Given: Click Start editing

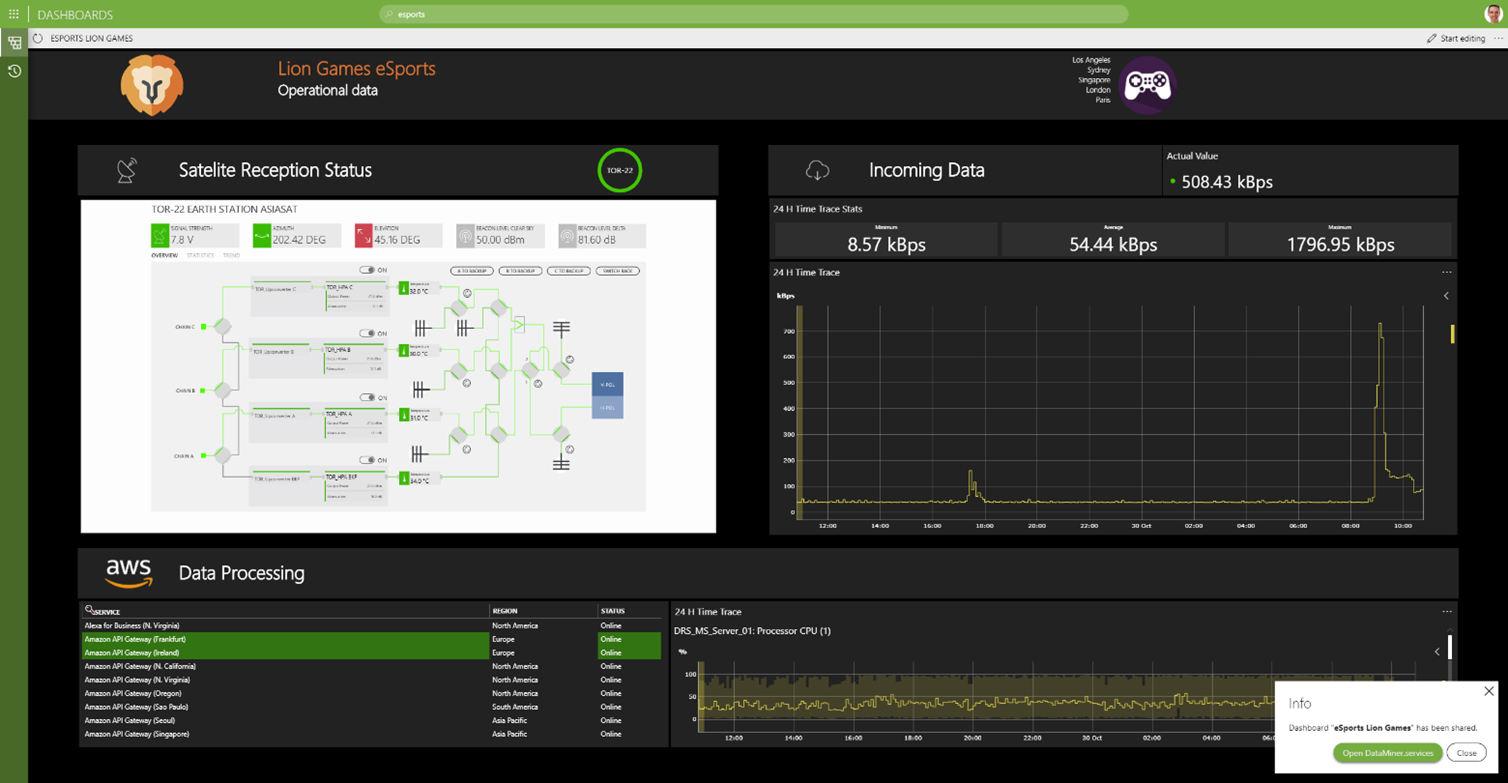Looking at the screenshot, I should (x=1455, y=38).
